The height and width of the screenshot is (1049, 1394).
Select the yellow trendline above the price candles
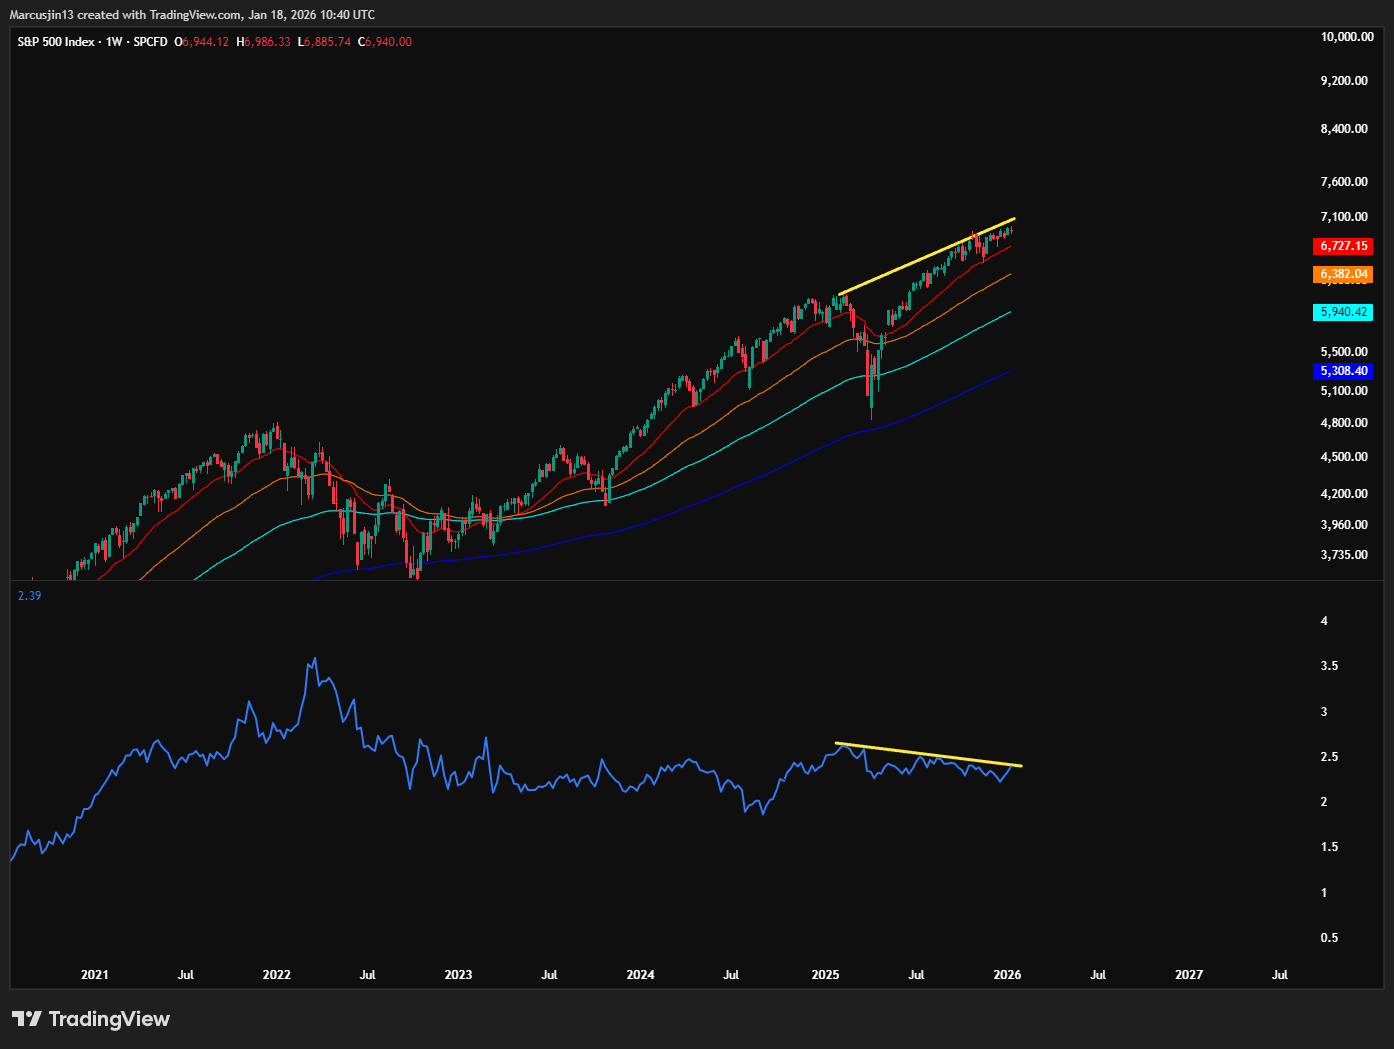927,256
